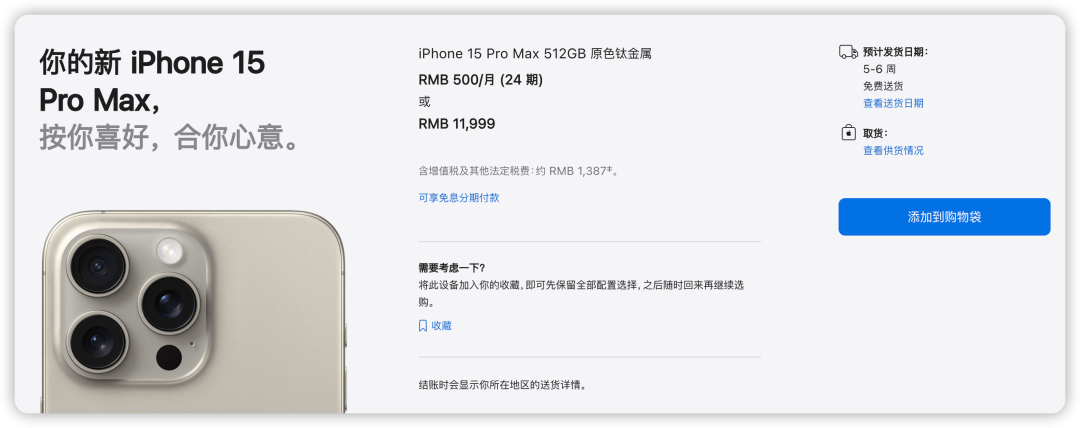Click the bookmark icon beside 收藏
This screenshot has width=1080, height=428.
[423, 326]
